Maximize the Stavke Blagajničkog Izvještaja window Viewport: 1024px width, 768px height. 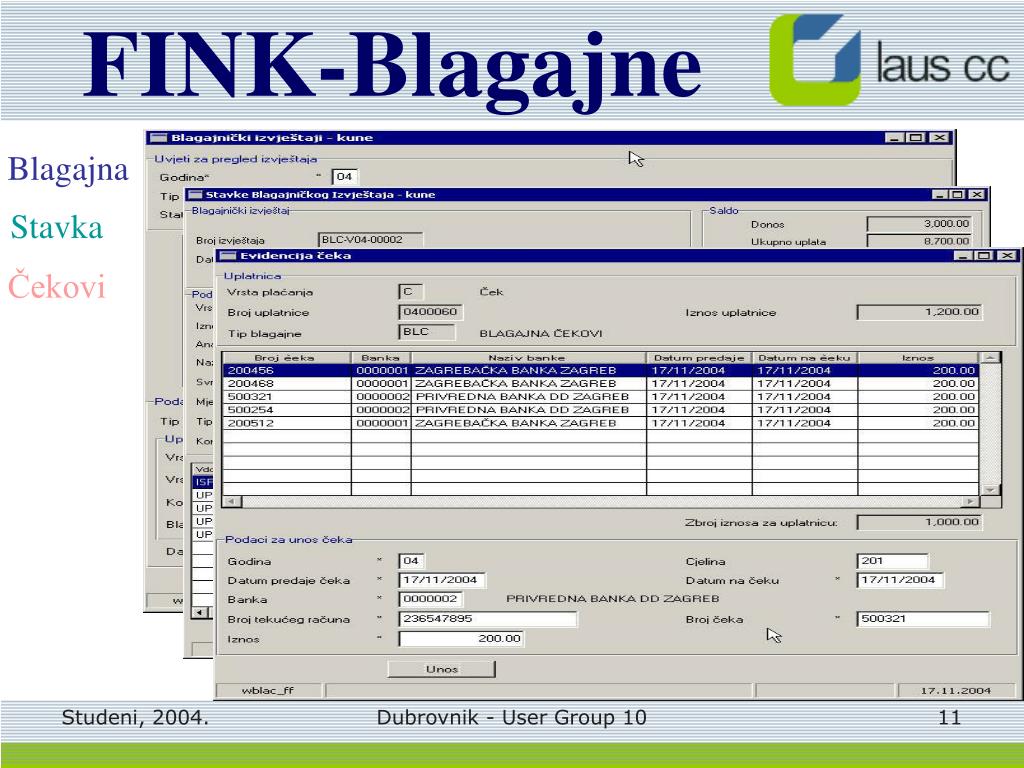[957, 195]
